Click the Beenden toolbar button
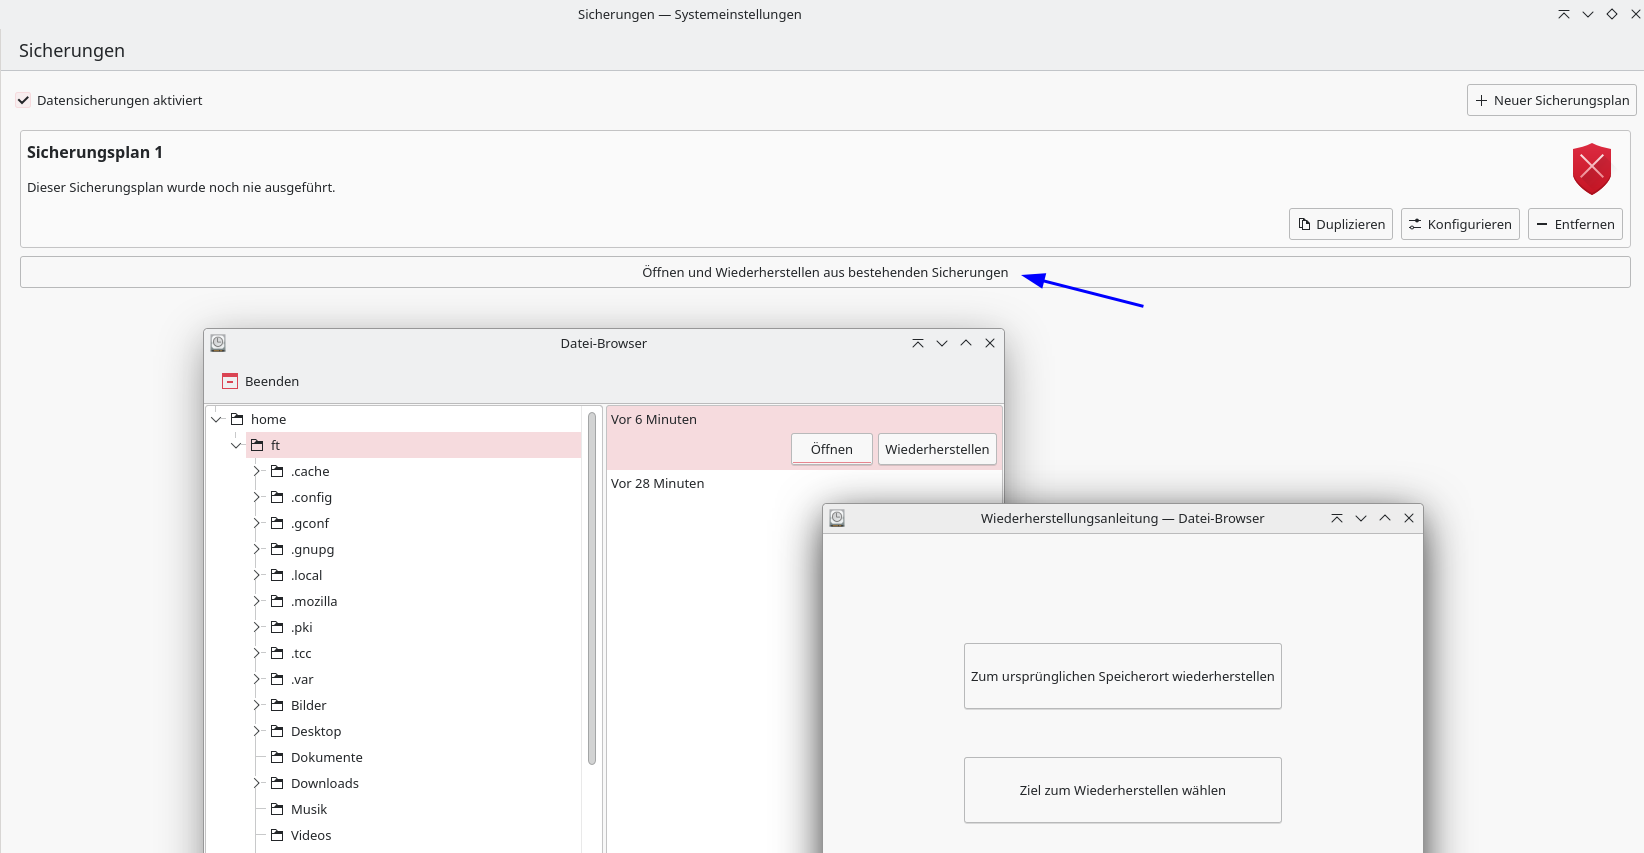The height and width of the screenshot is (853, 1644). (x=261, y=381)
